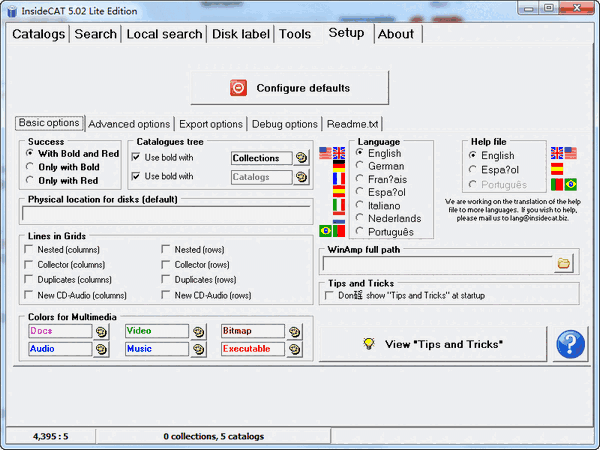Enable Collector (columns) grid lines
Image resolution: width=600 pixels, height=450 pixels.
coord(28,264)
